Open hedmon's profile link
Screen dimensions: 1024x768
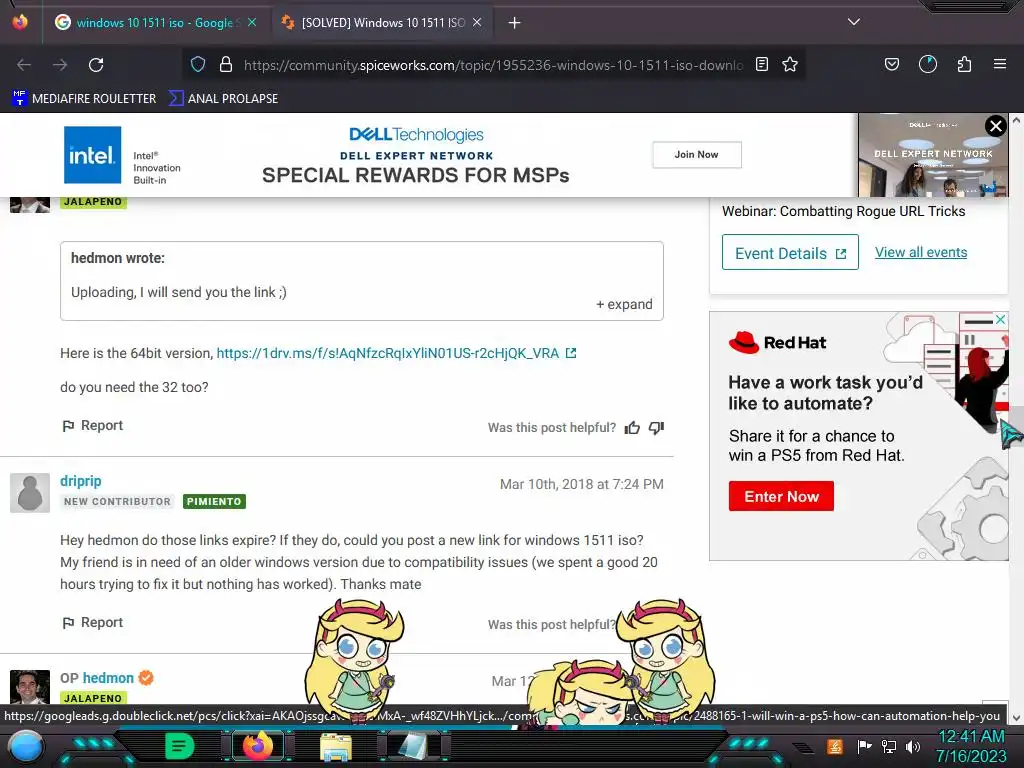click(108, 679)
